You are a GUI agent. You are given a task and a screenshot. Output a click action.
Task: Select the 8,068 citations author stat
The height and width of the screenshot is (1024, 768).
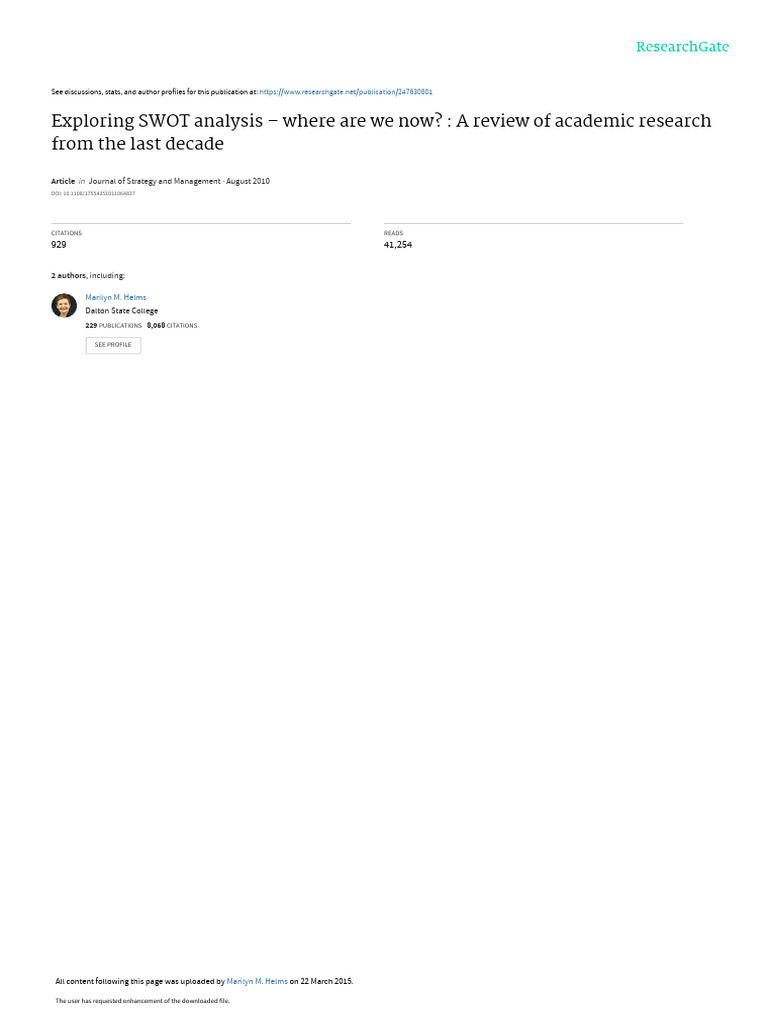tap(172, 325)
